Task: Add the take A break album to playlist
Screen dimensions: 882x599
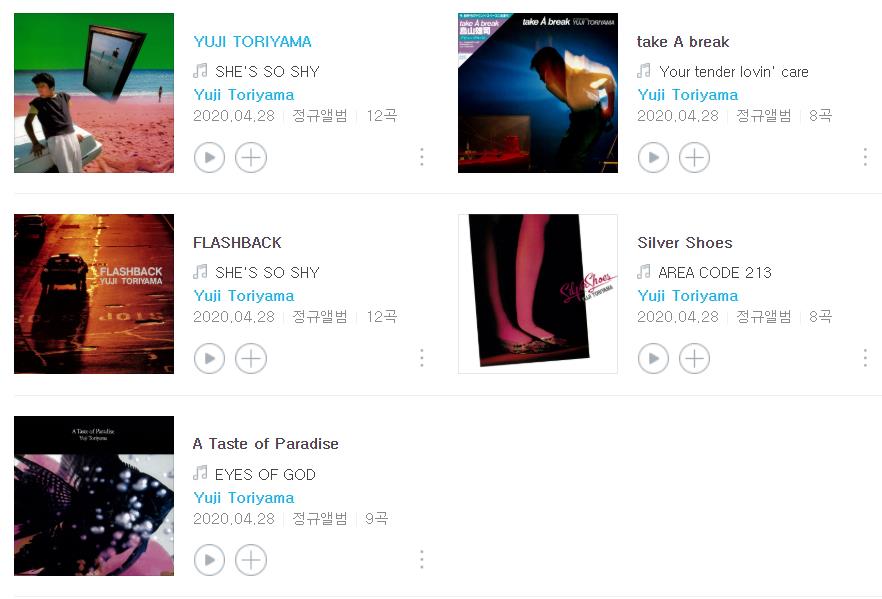Action: click(x=695, y=157)
